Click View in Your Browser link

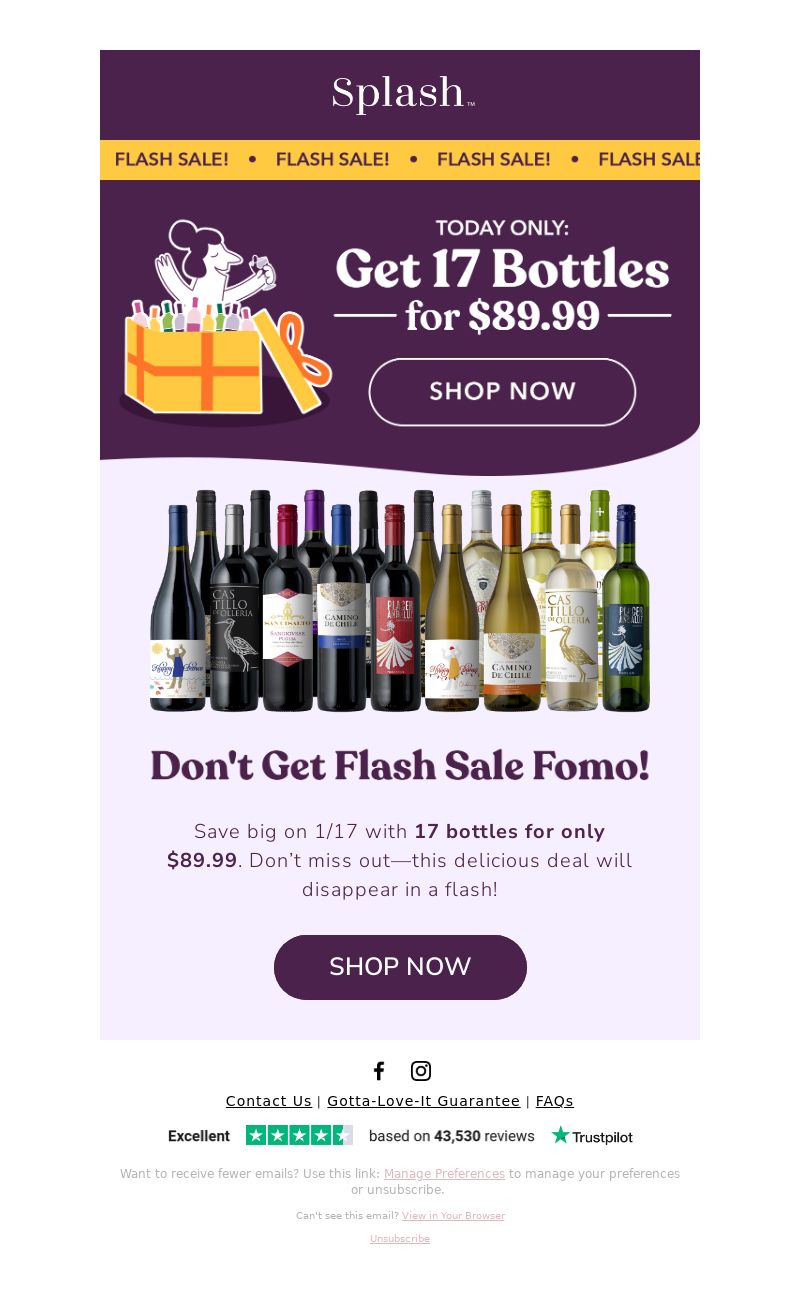click(453, 1216)
